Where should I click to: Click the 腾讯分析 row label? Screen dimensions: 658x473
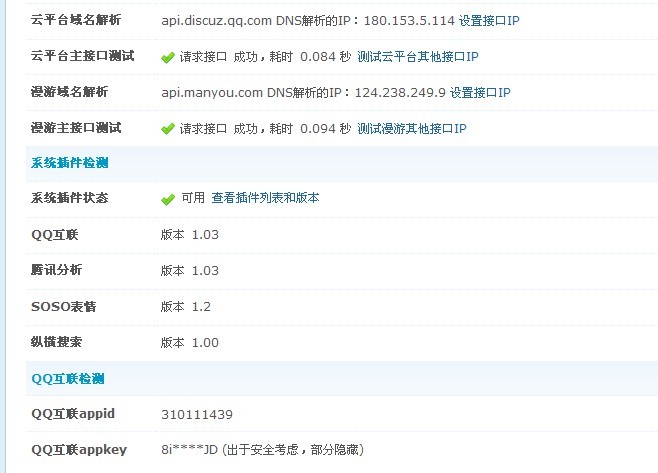[x=56, y=270]
